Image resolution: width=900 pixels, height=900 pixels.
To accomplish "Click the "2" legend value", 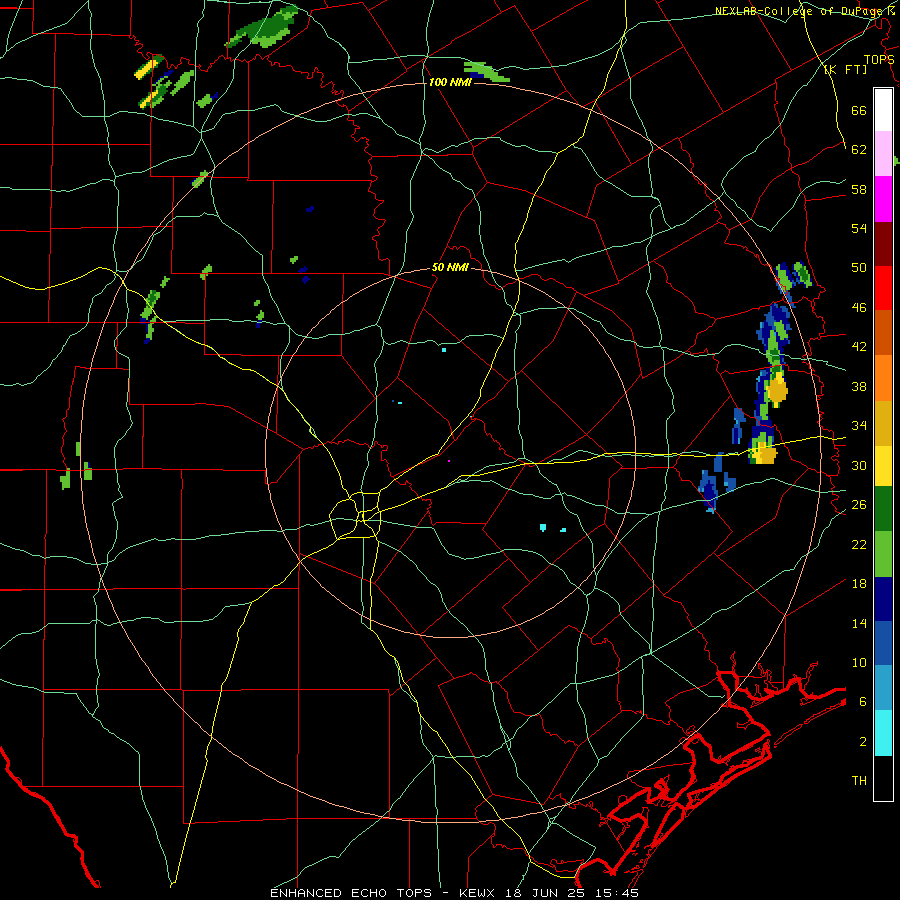I will [x=862, y=741].
